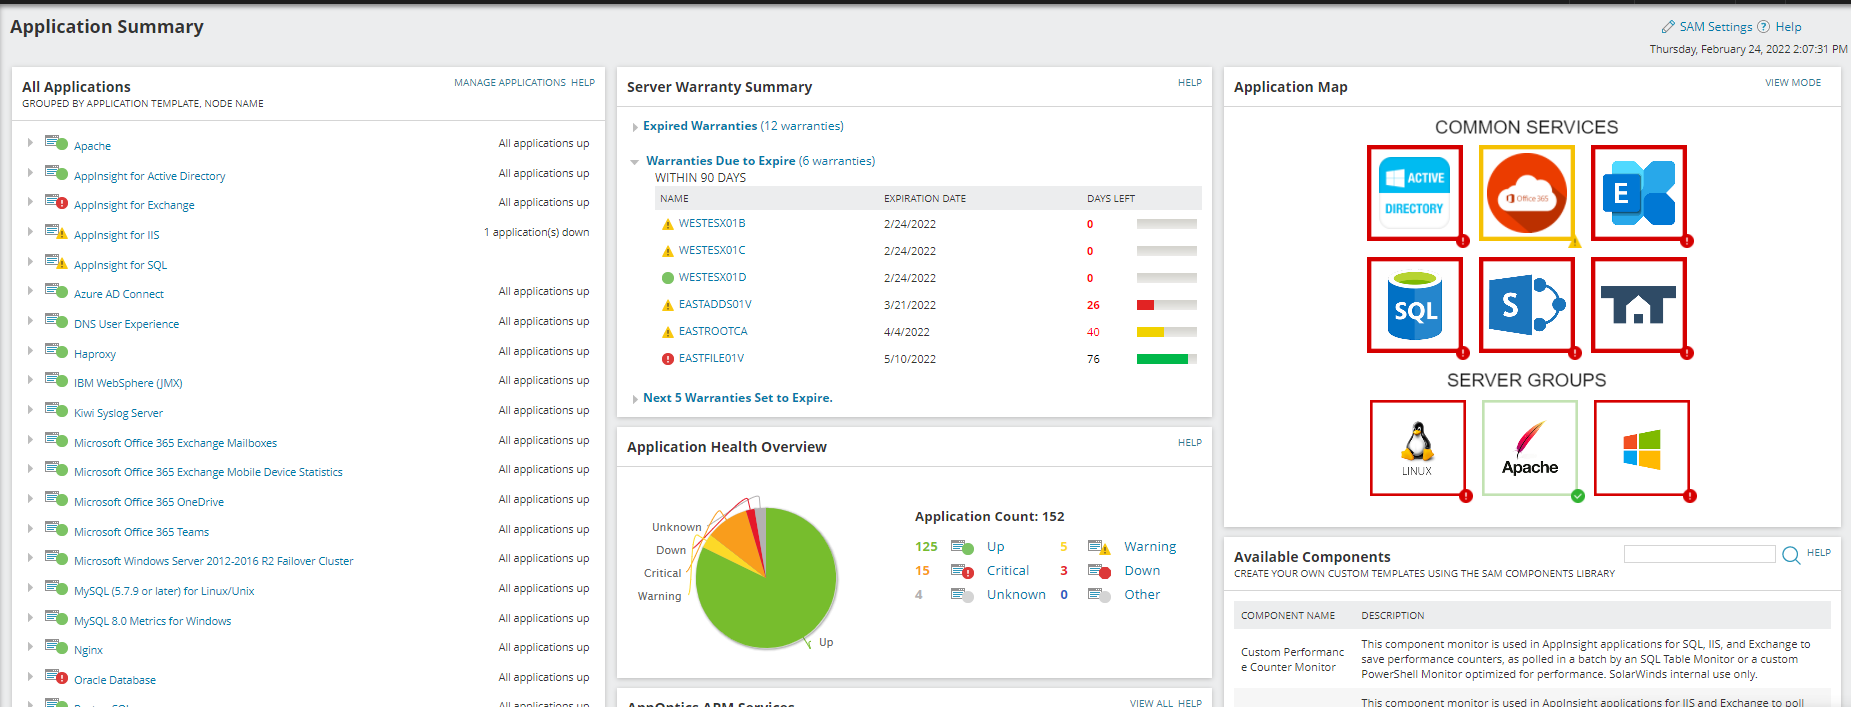1851x707 pixels.
Task: Open SAM Settings
Action: click(1716, 27)
